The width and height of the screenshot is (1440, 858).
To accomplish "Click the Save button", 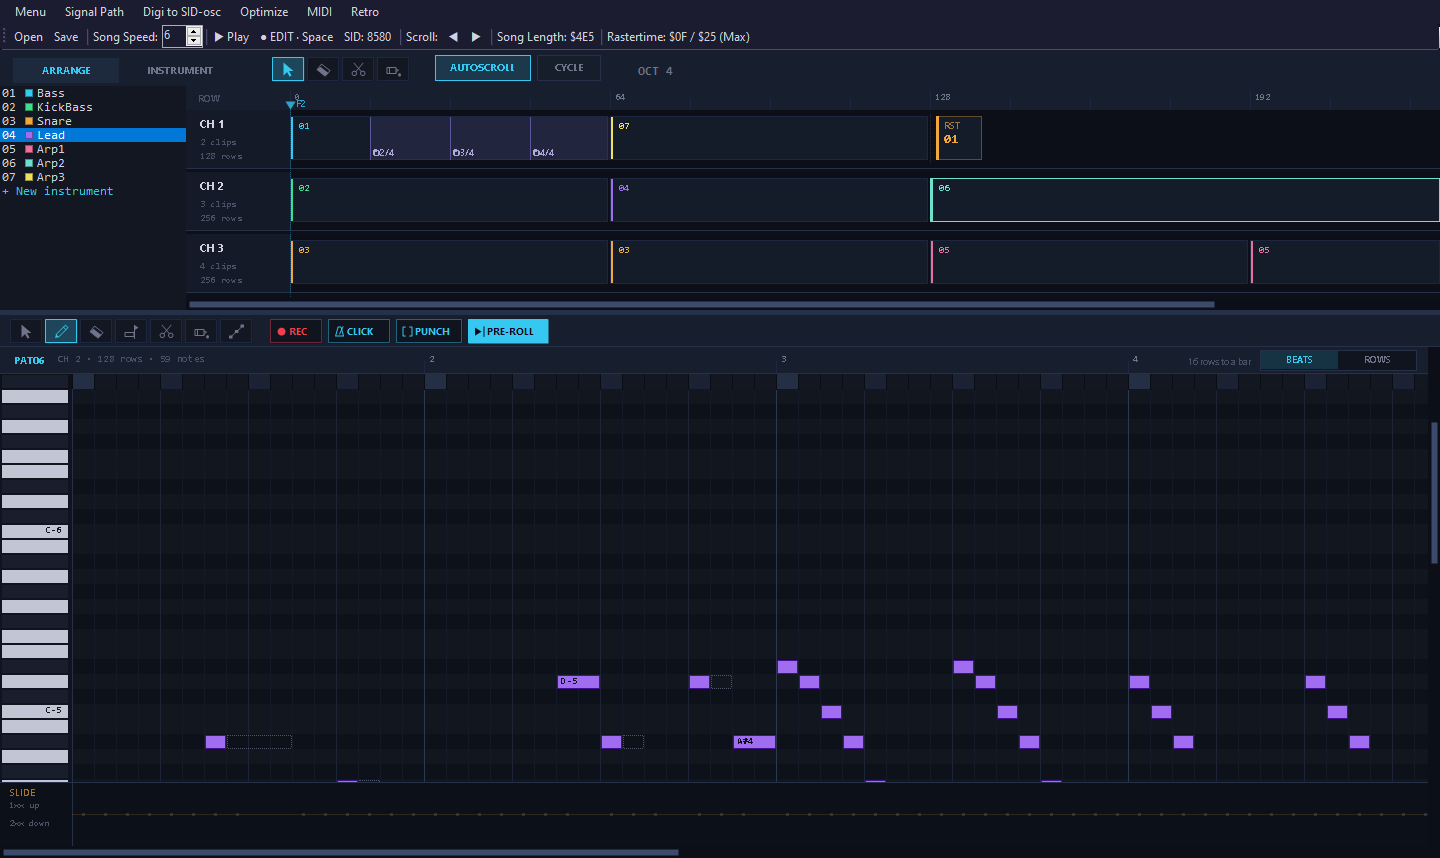I will click(x=66, y=37).
